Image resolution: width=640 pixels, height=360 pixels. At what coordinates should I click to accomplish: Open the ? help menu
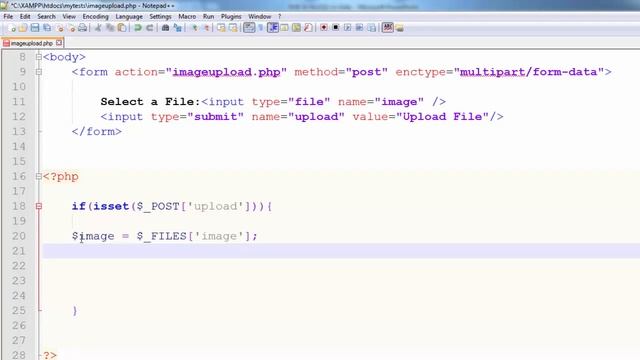coord(280,17)
